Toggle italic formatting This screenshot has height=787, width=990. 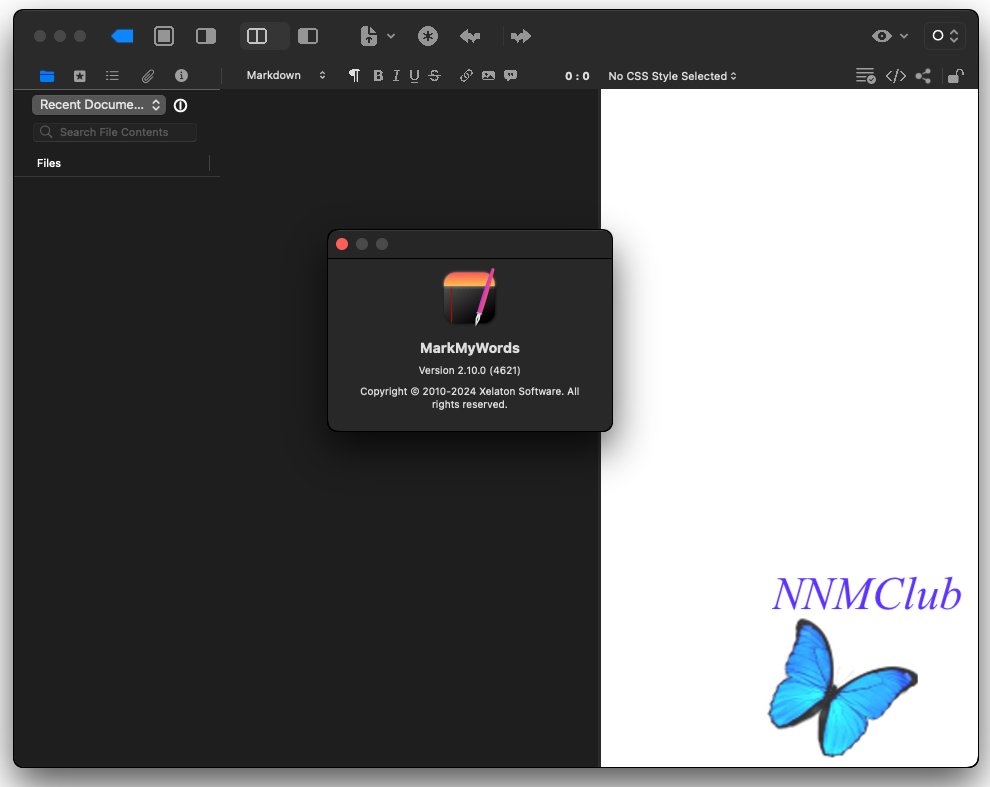(x=396, y=76)
